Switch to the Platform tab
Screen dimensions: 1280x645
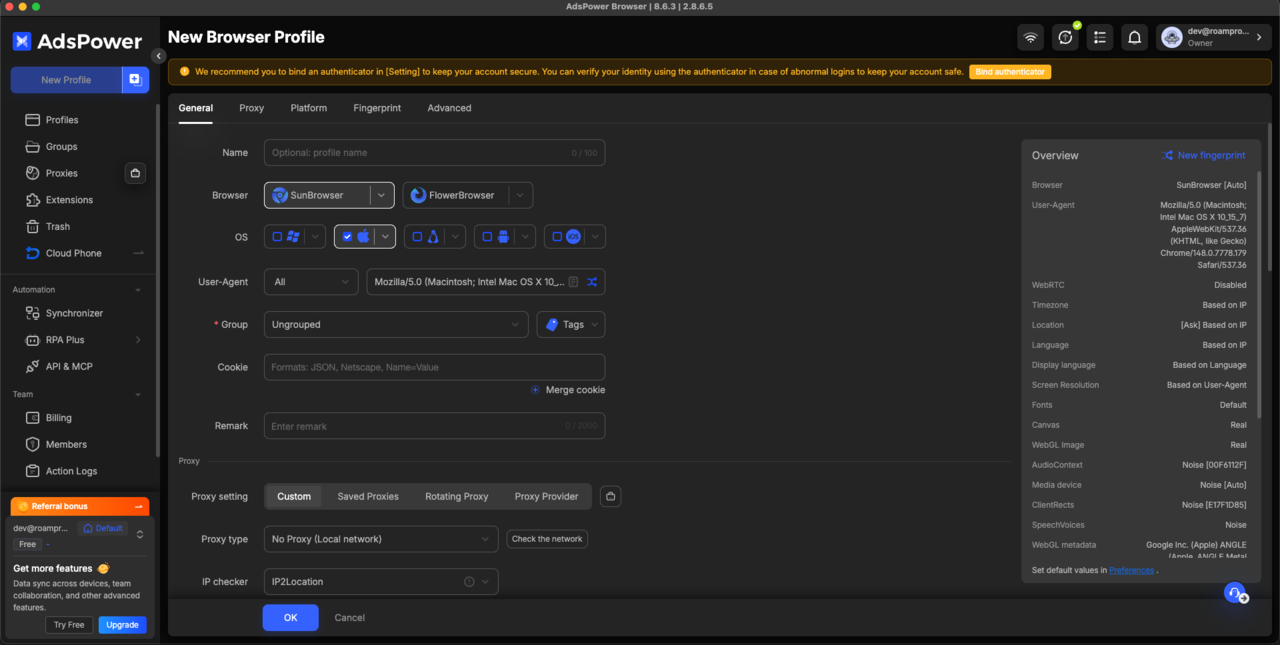pos(309,108)
